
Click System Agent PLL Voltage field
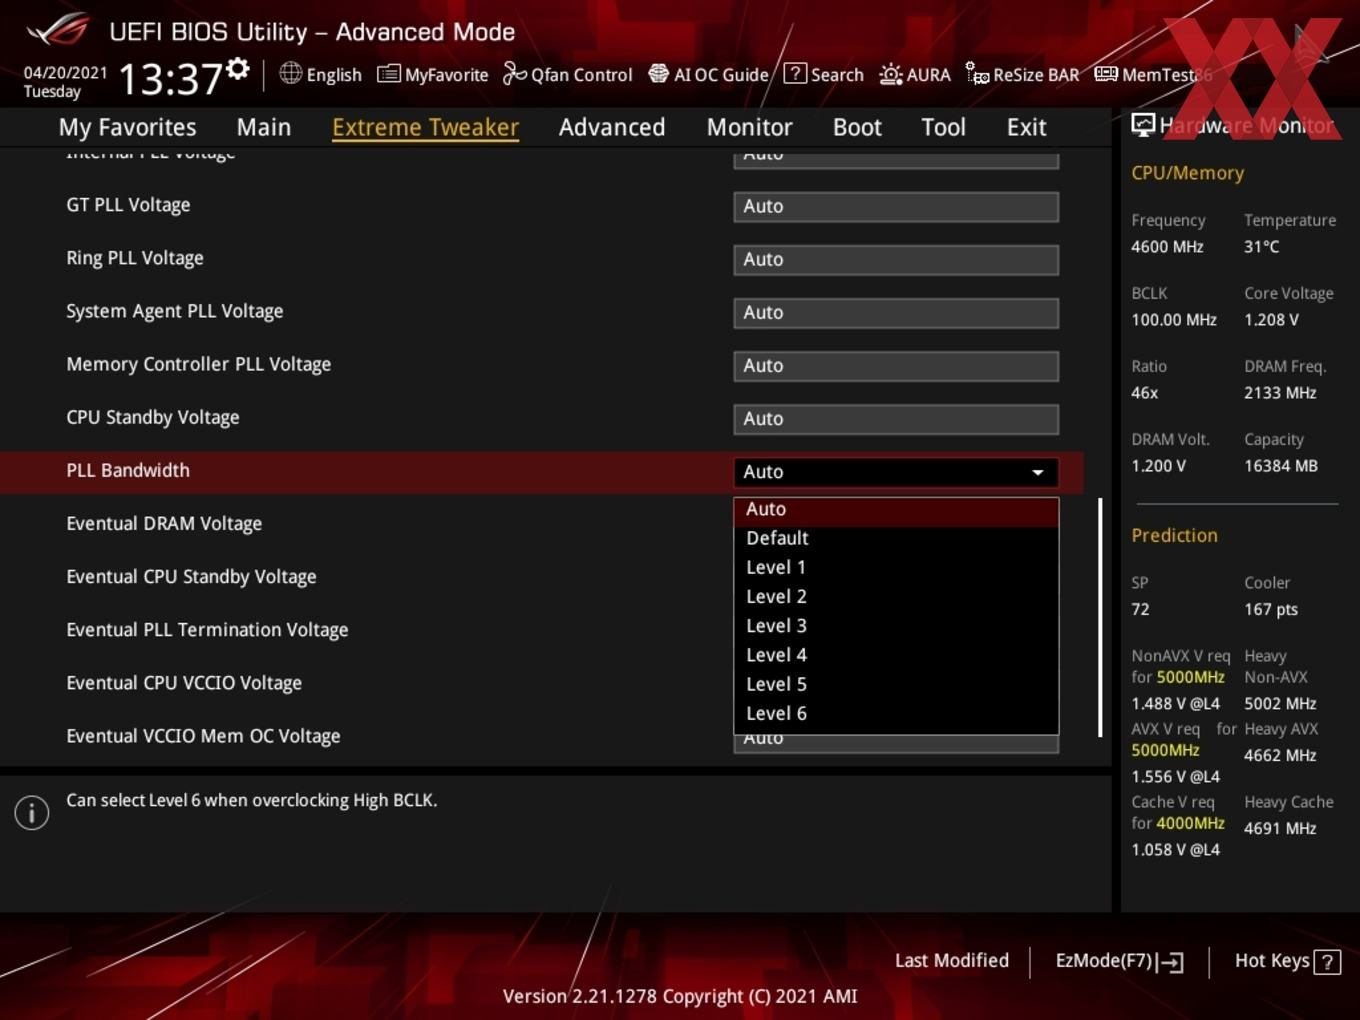[896, 313]
